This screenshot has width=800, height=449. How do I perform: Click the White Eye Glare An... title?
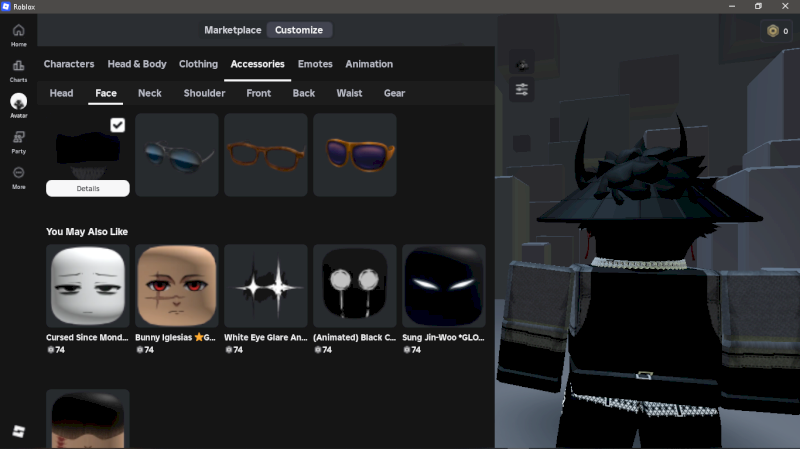coord(266,337)
